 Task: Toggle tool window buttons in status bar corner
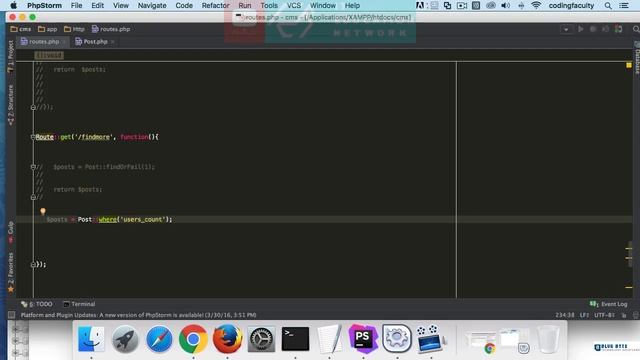coord(11,315)
